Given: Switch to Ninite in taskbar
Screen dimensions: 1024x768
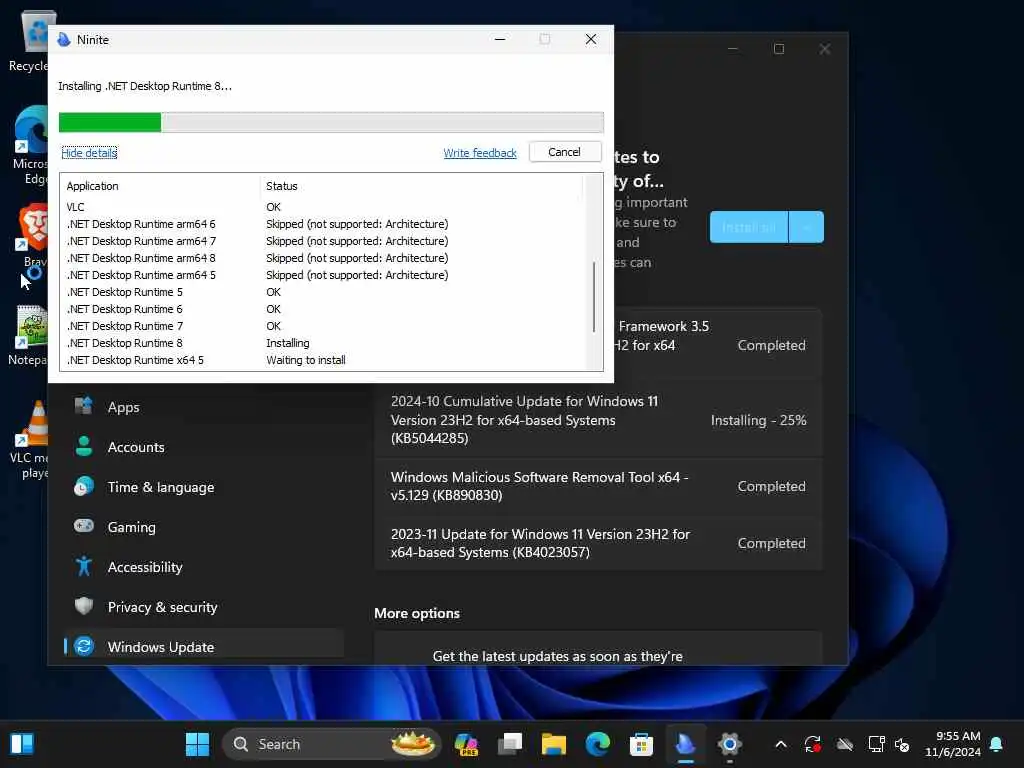Looking at the screenshot, I should (x=686, y=744).
